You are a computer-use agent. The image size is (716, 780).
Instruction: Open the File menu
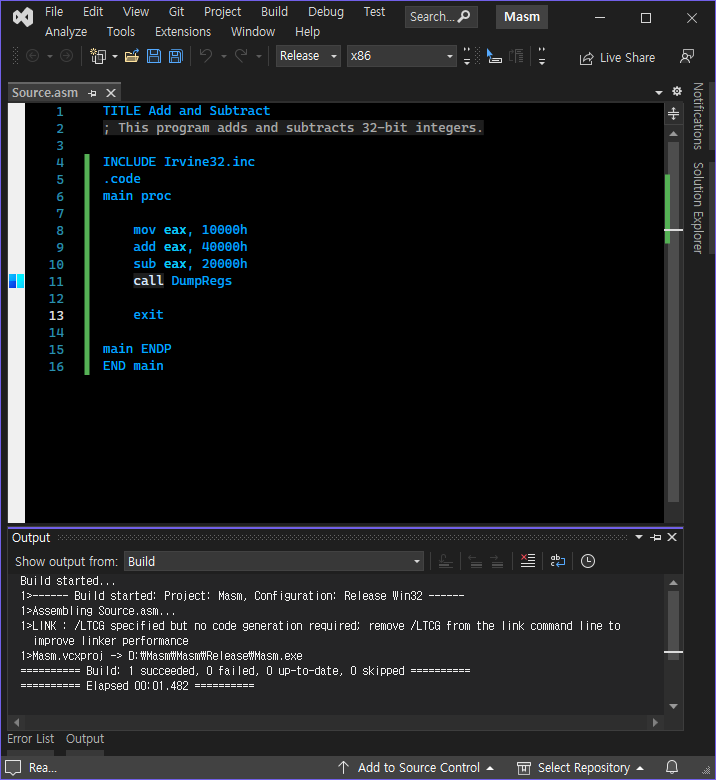tap(54, 11)
